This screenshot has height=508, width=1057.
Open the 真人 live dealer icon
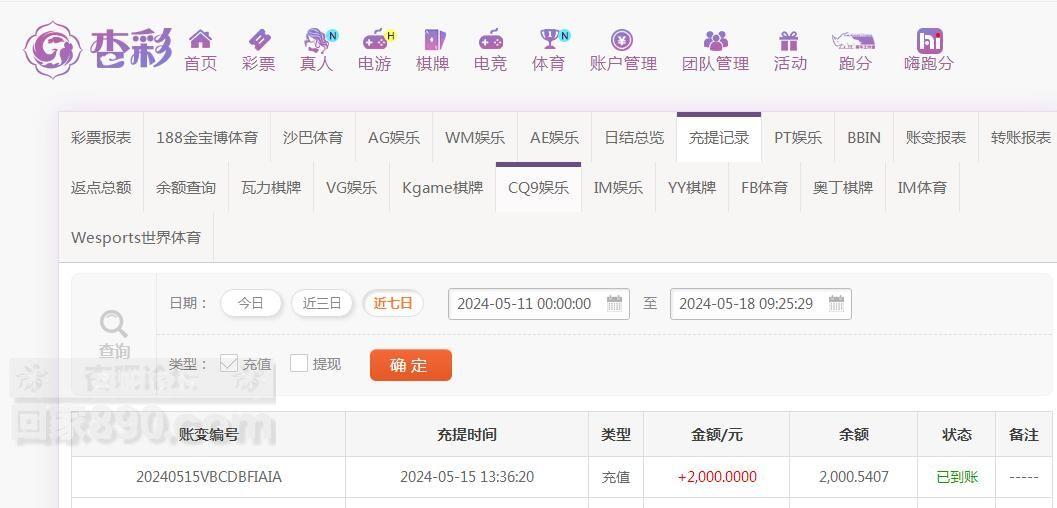point(318,40)
